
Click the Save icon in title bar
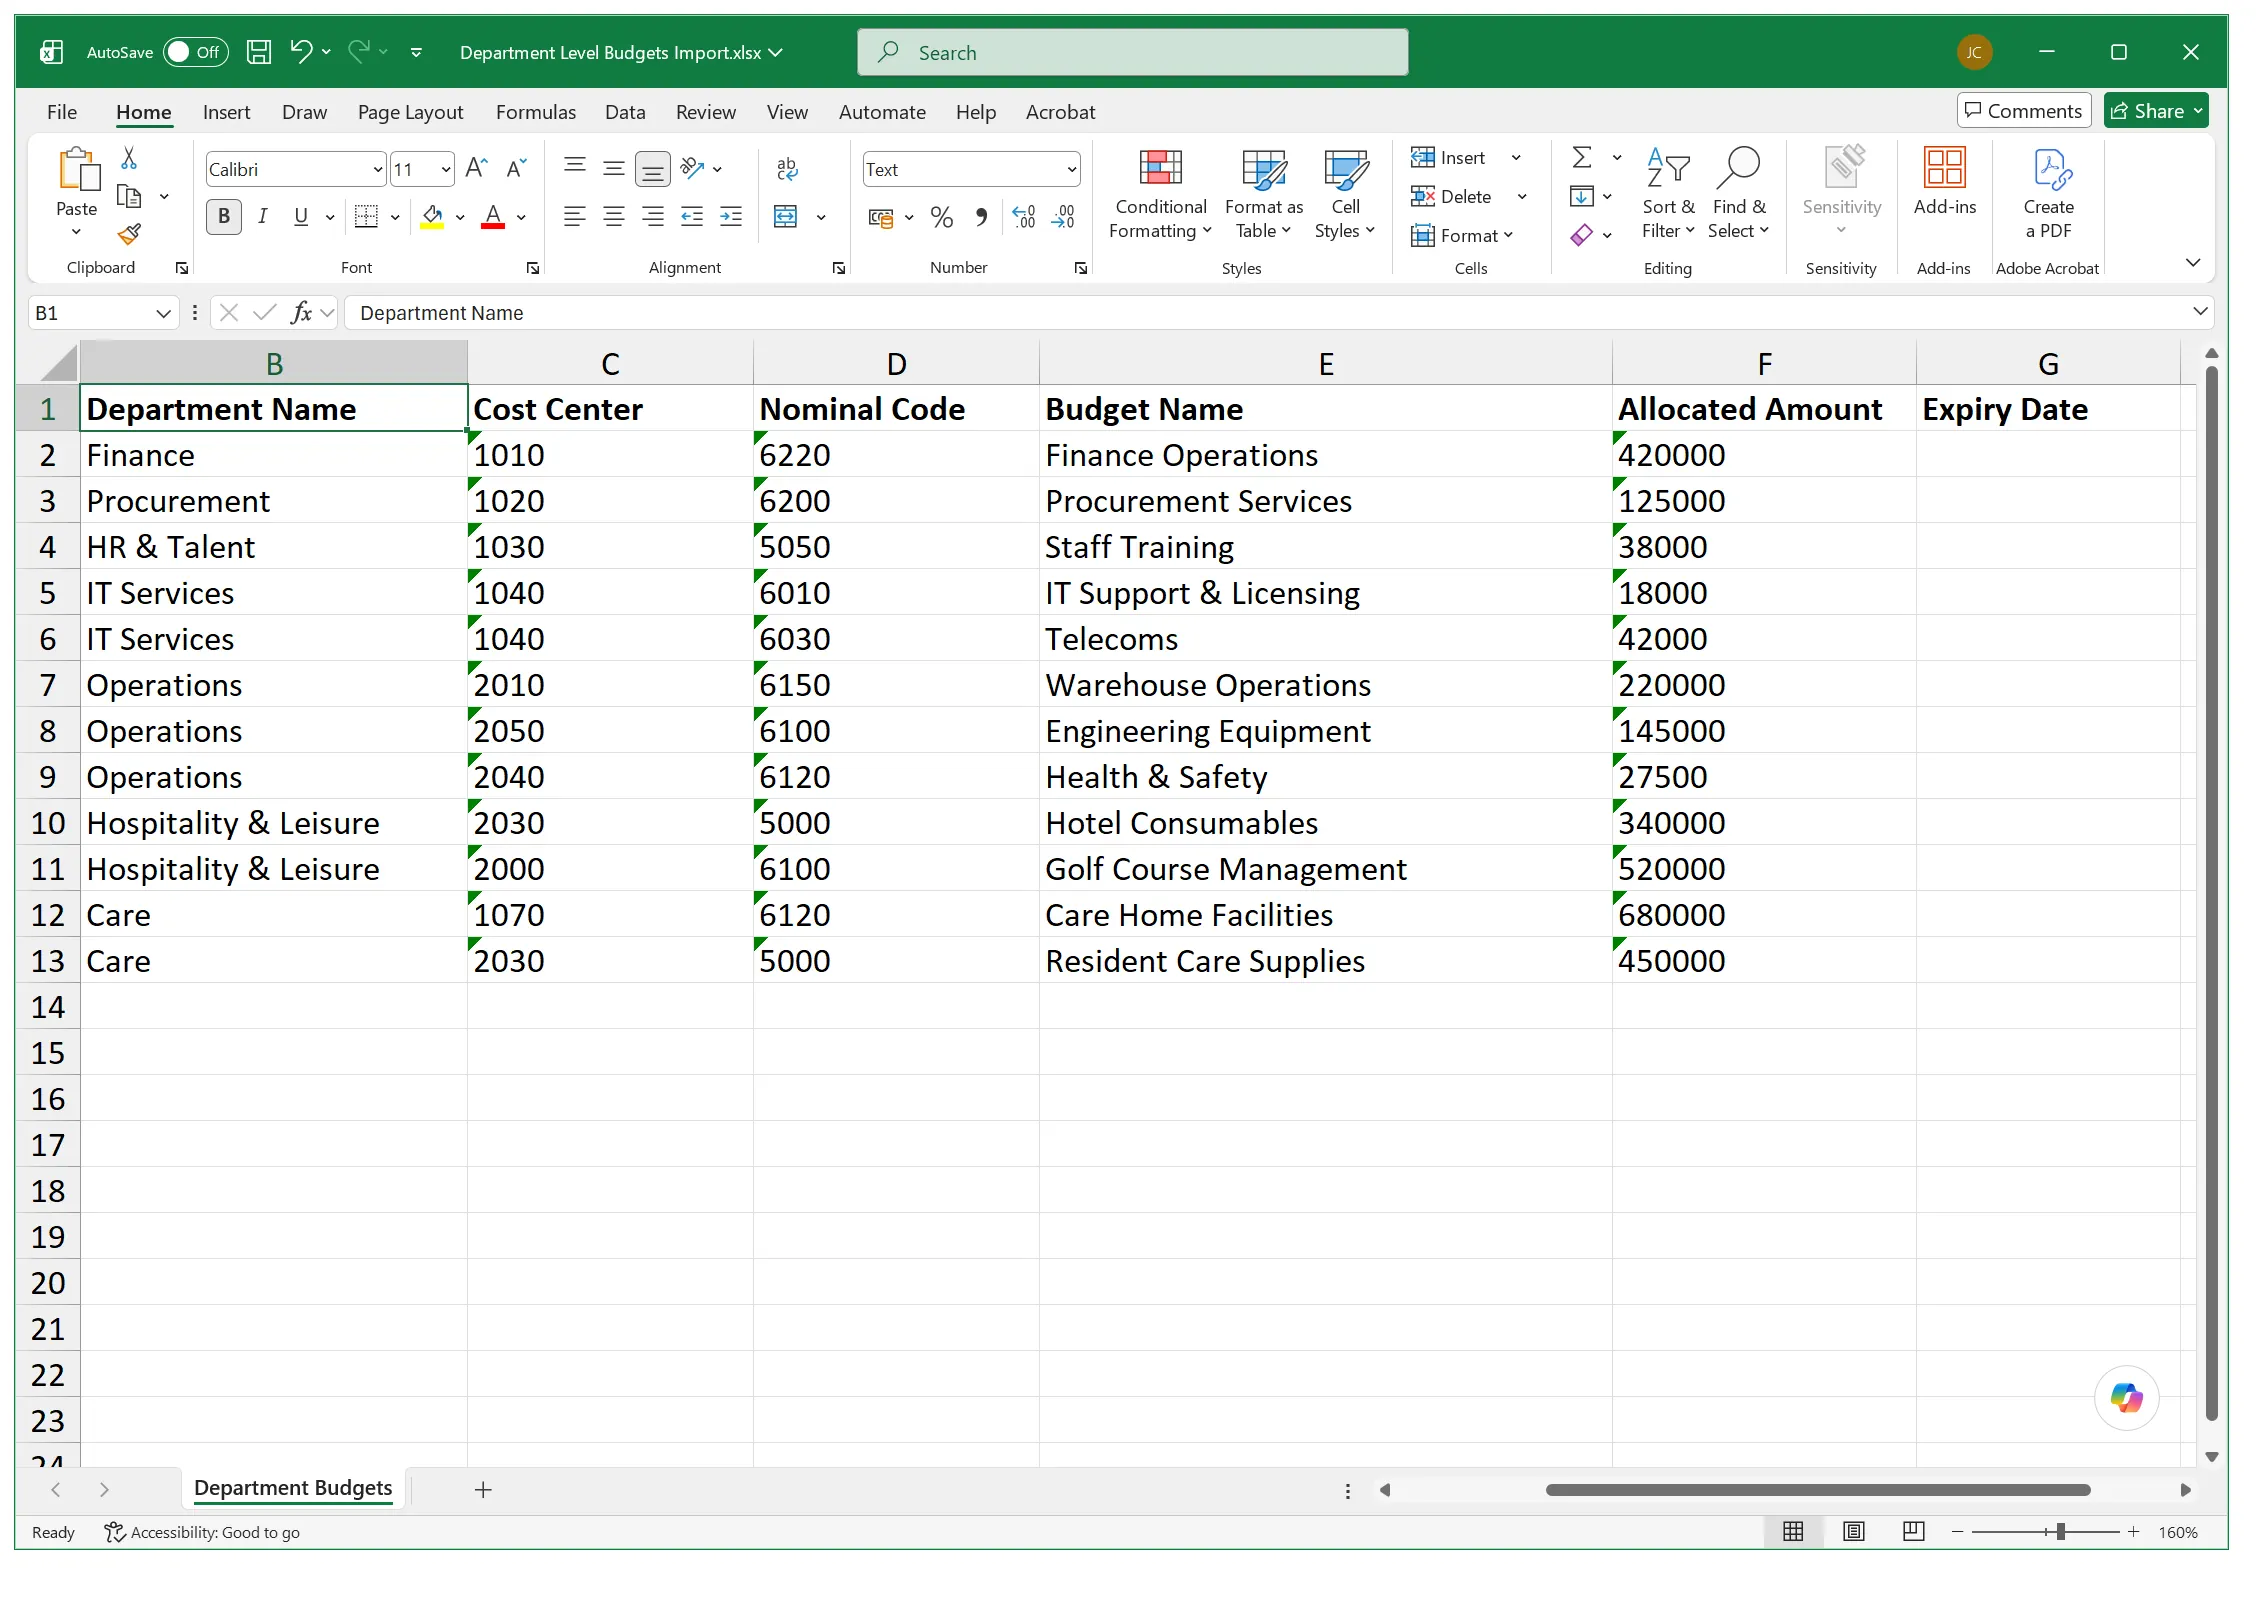[259, 52]
